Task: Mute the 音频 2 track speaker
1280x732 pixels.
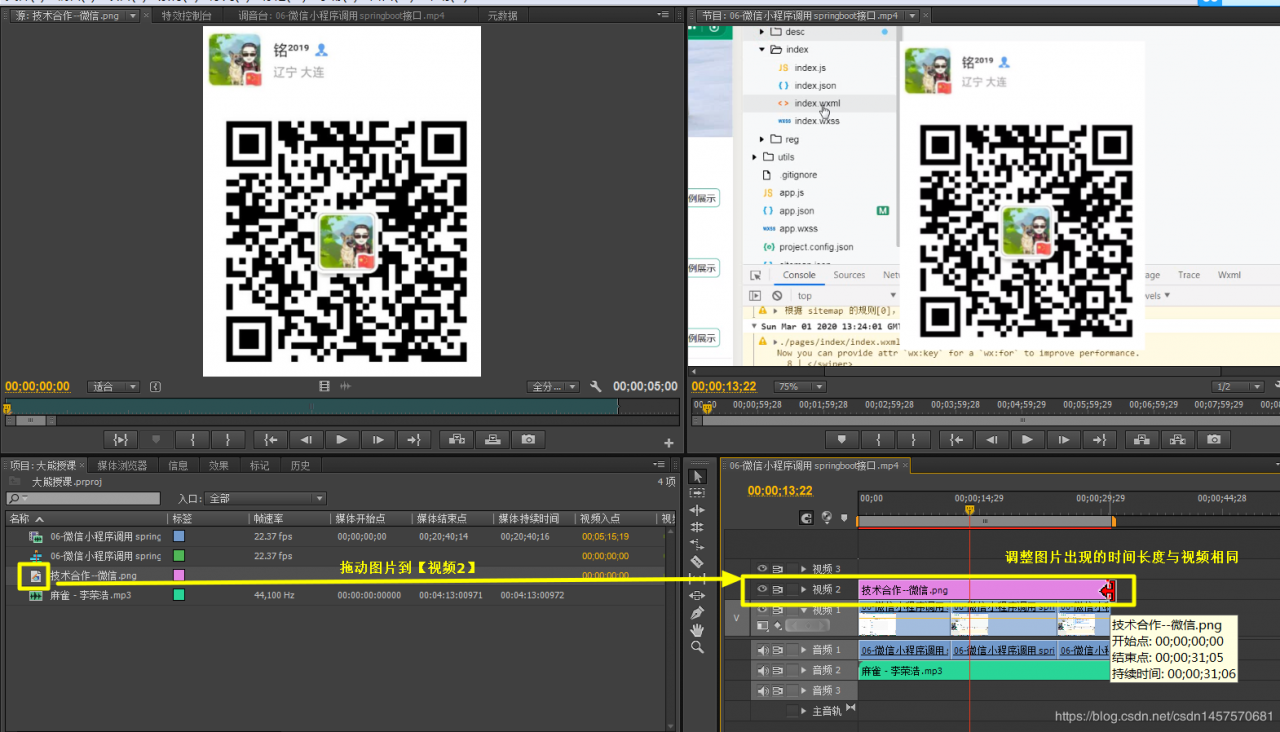Action: [x=762, y=670]
